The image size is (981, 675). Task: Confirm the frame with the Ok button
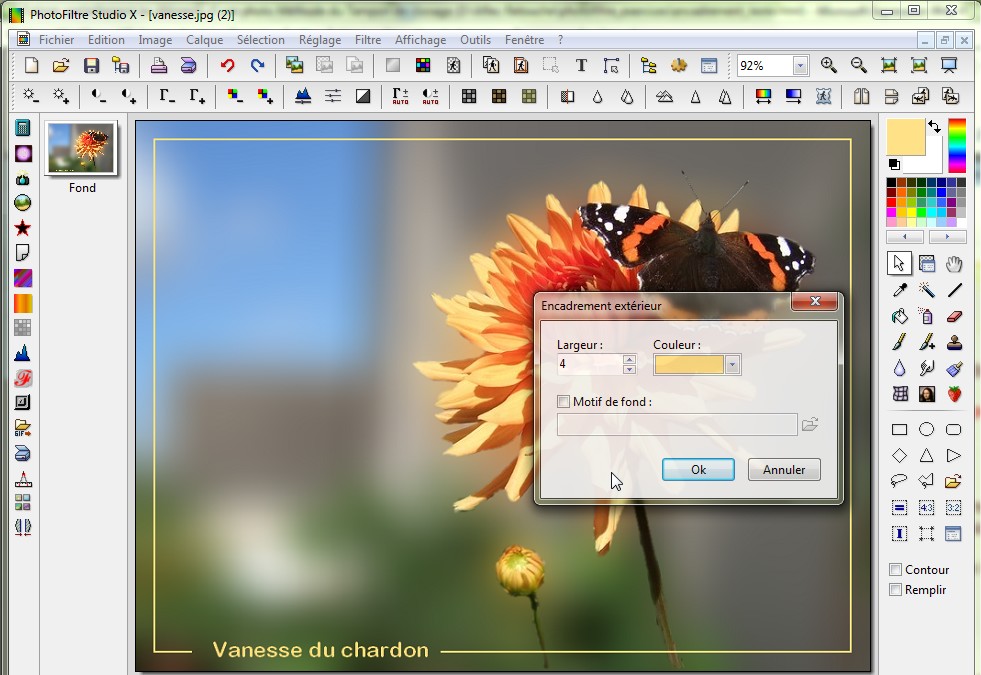(698, 470)
